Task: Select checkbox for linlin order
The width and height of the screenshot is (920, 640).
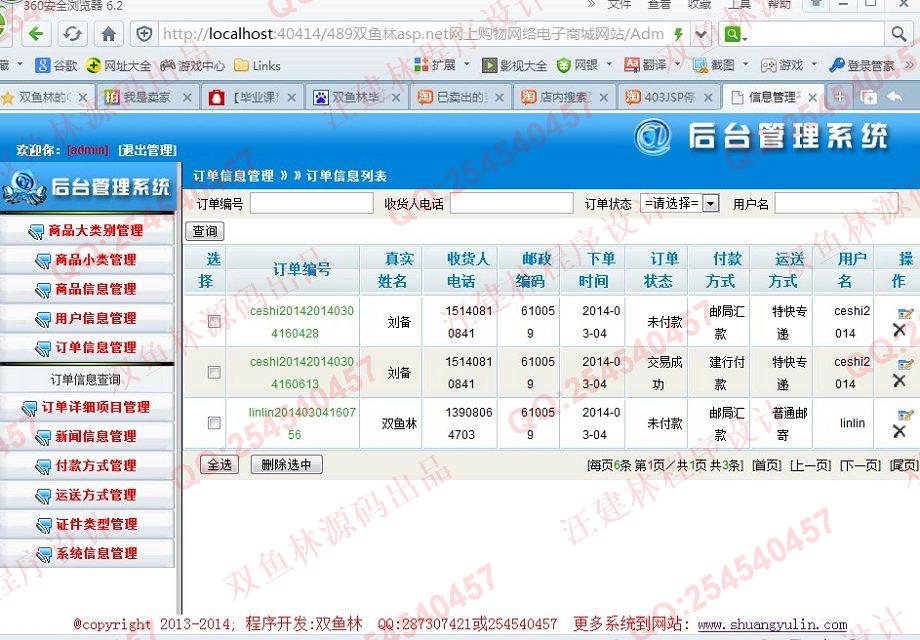Action: [214, 423]
